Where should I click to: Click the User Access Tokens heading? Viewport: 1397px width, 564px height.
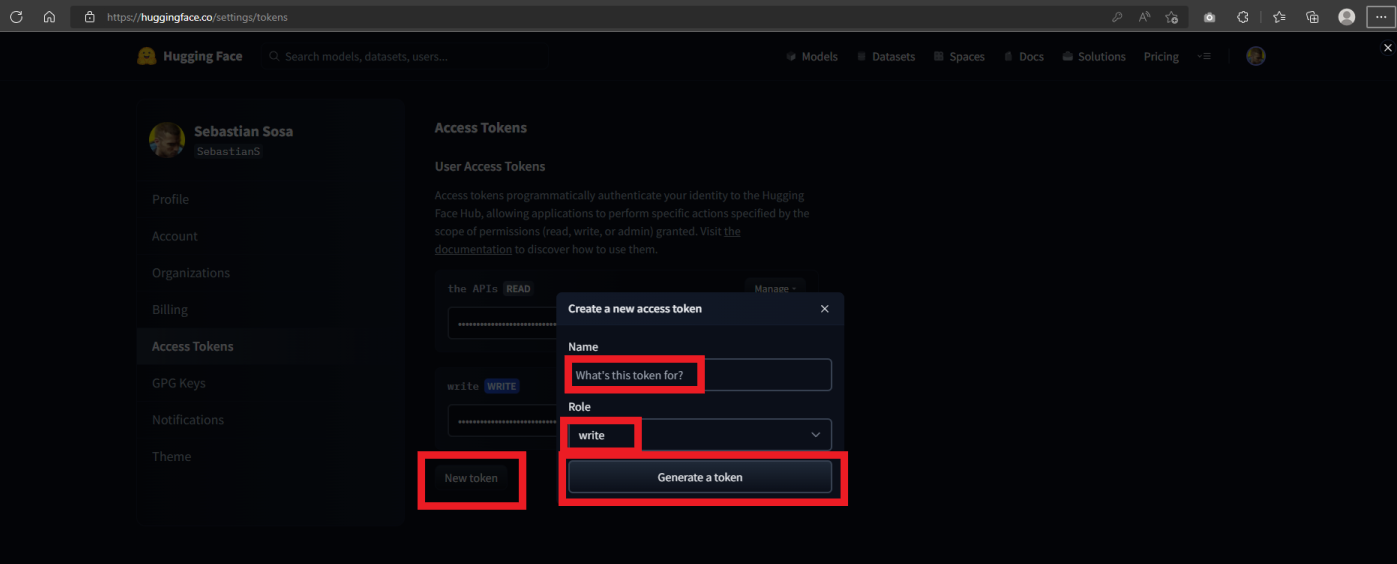[x=490, y=166]
